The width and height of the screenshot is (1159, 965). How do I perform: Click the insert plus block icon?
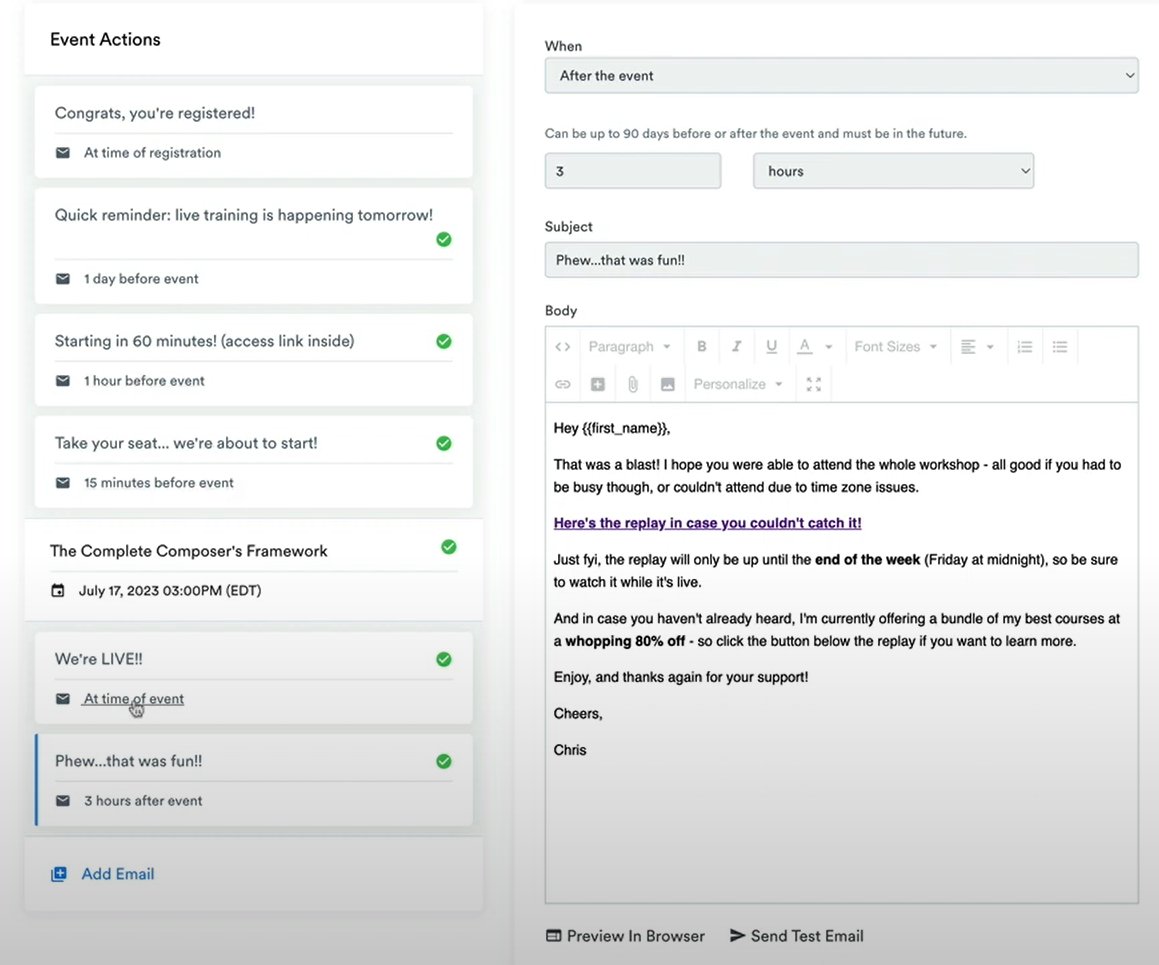tap(598, 384)
